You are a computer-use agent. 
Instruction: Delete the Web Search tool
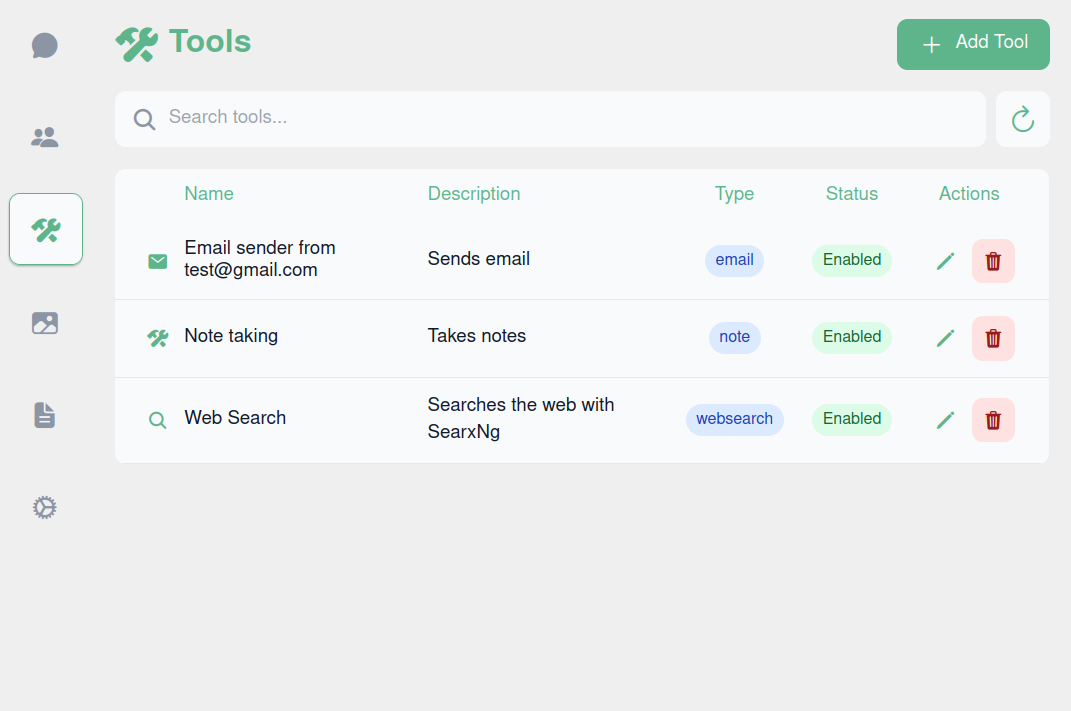pyautogui.click(x=993, y=420)
